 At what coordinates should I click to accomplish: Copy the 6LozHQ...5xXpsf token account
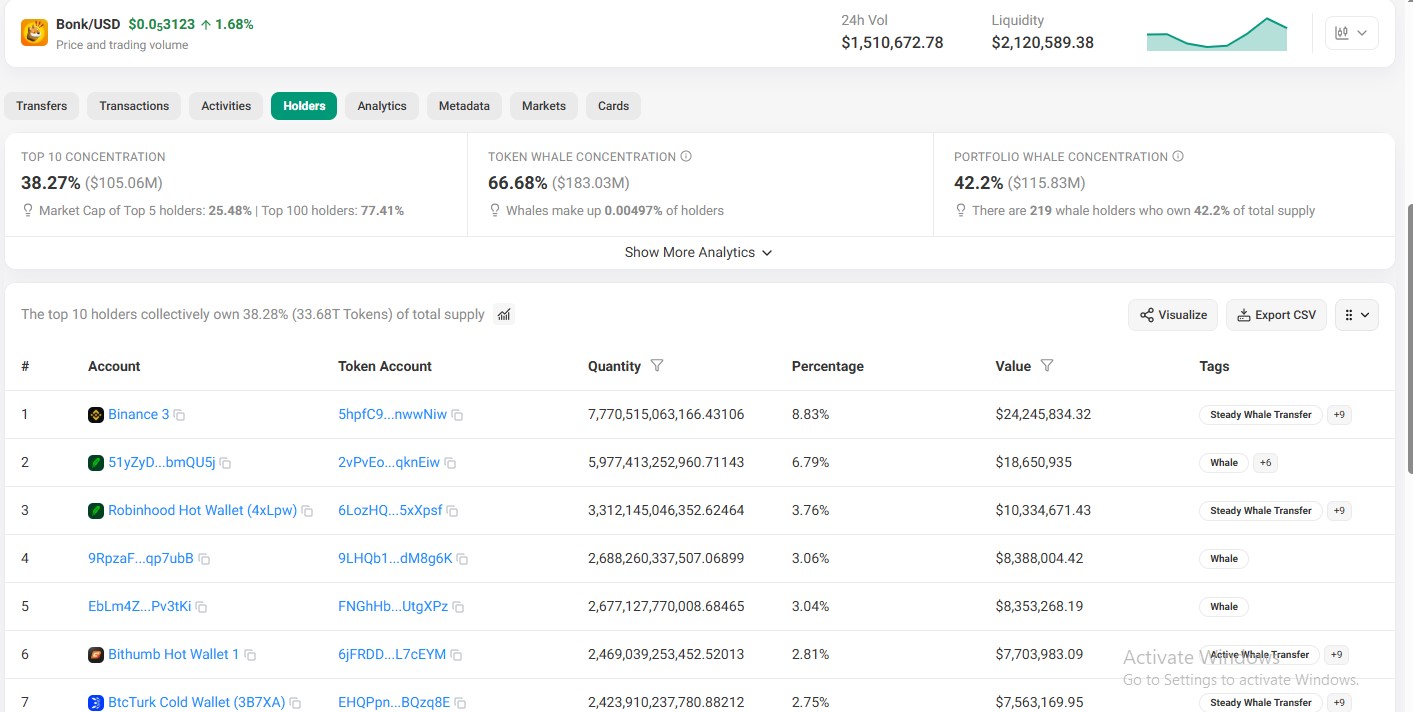tap(452, 511)
